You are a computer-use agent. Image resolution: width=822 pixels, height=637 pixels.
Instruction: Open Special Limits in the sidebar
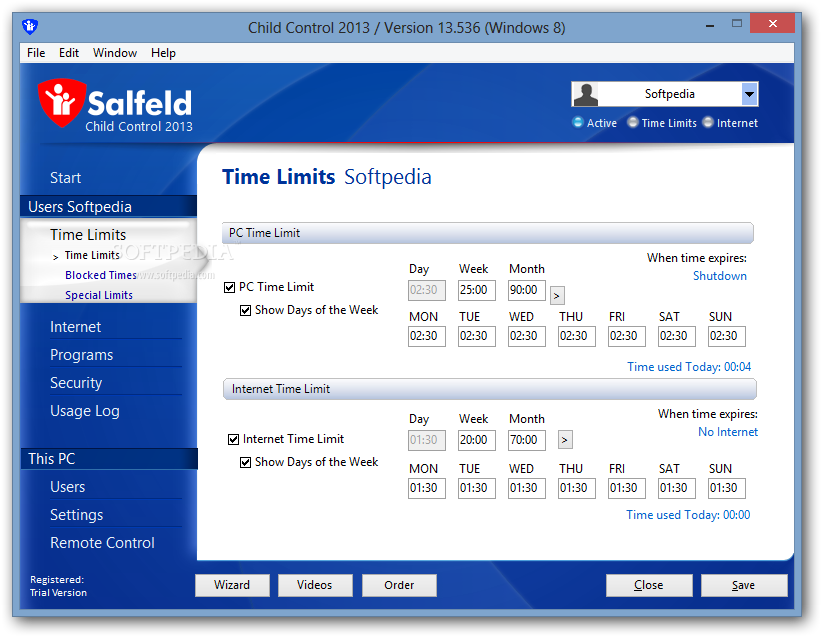tap(99, 295)
